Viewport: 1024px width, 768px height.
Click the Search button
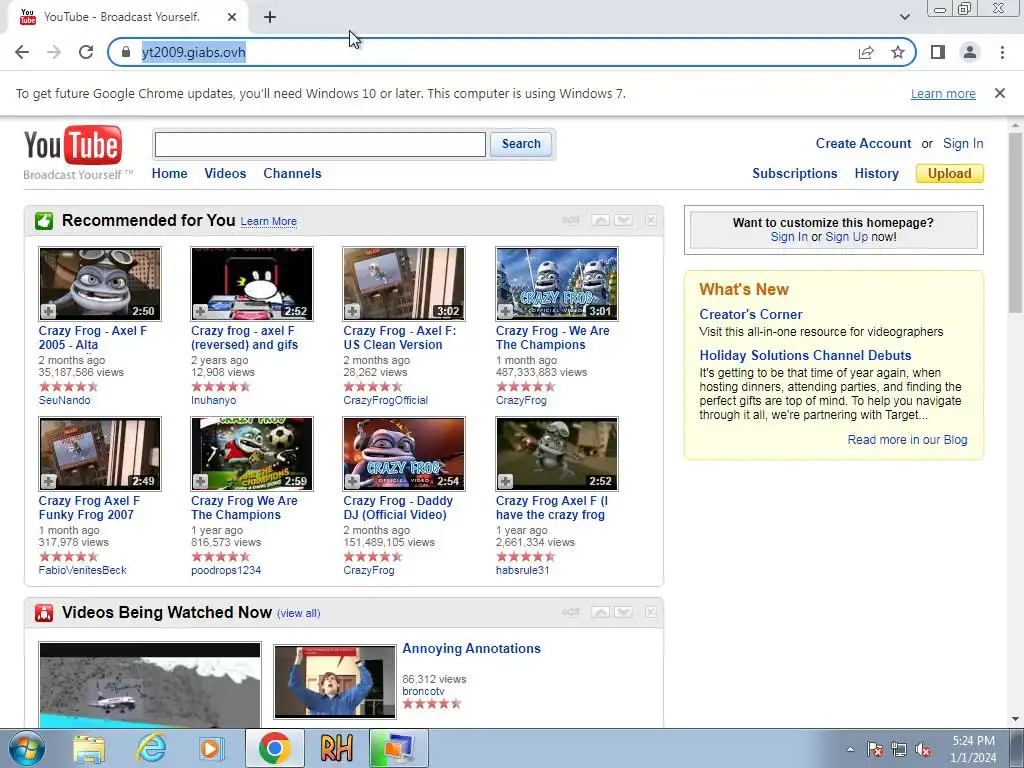[521, 144]
